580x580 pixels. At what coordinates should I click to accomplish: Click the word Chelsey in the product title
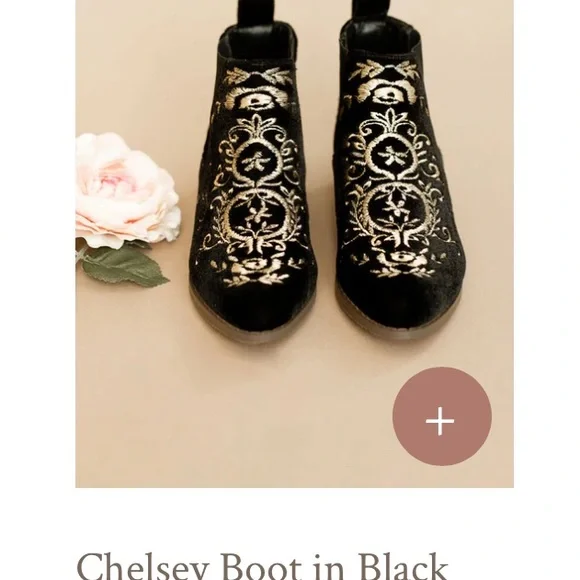click(143, 566)
